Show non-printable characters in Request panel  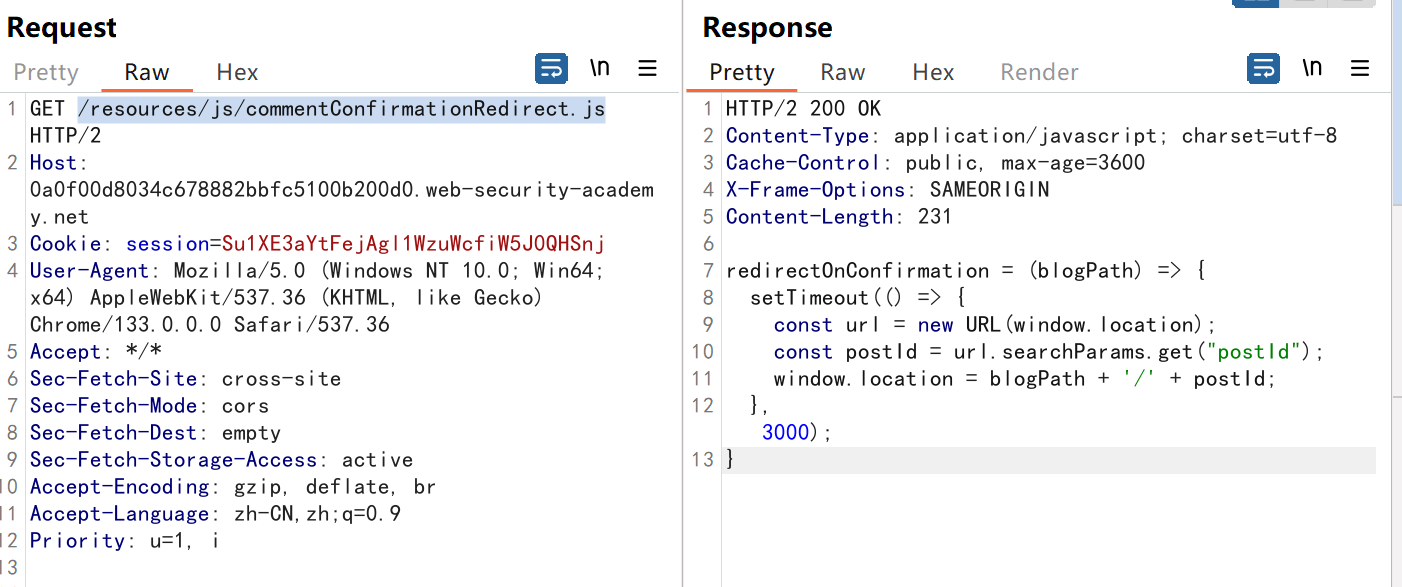coord(600,68)
